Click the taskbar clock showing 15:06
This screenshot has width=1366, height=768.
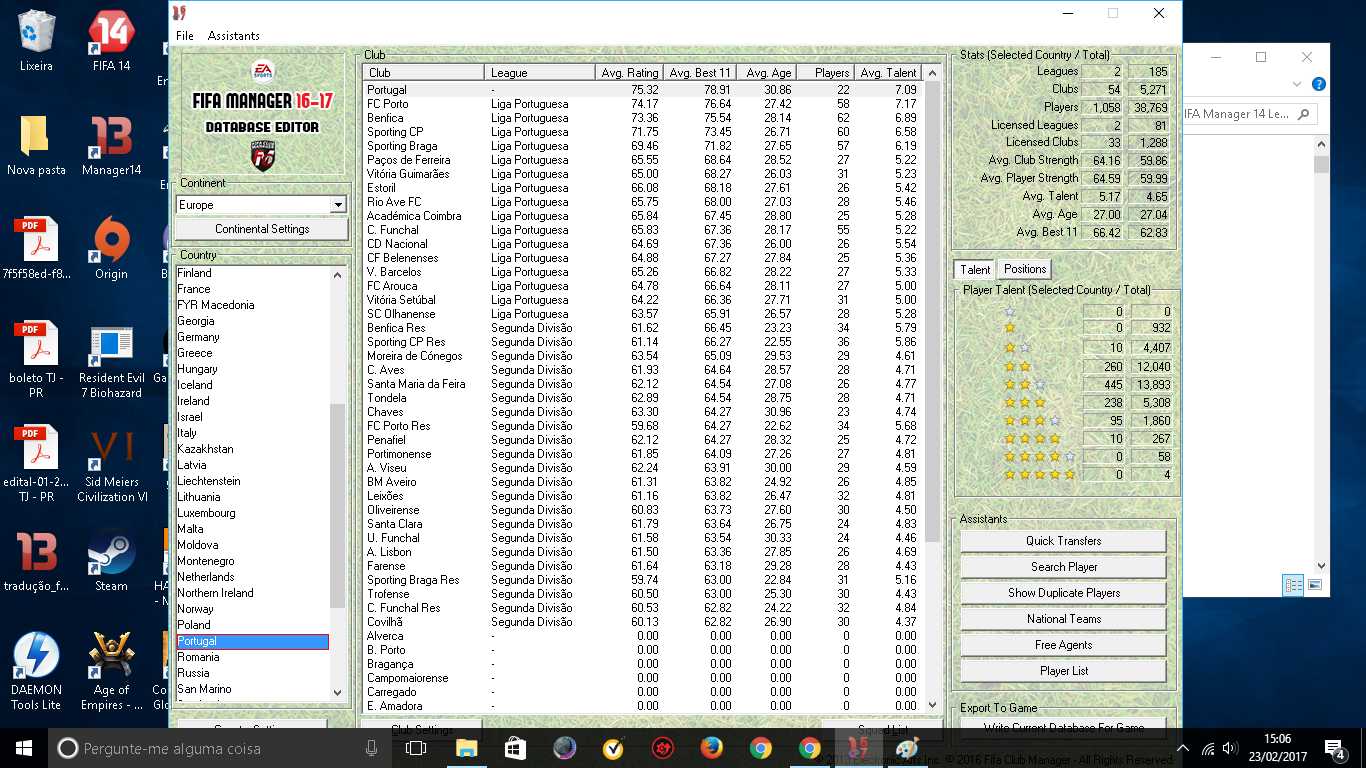(1277, 748)
